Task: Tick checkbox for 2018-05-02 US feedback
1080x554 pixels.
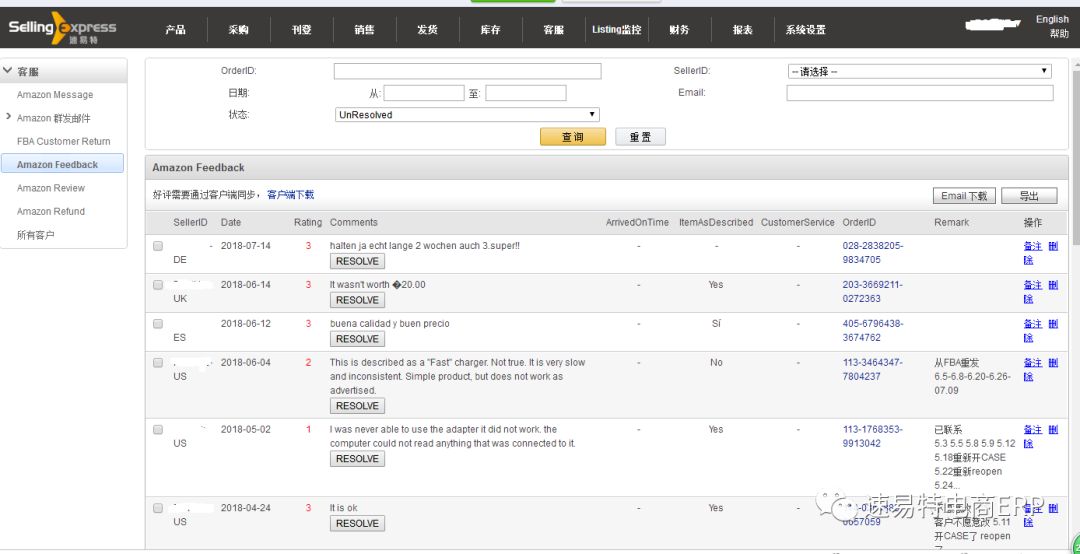Action: 158,429
